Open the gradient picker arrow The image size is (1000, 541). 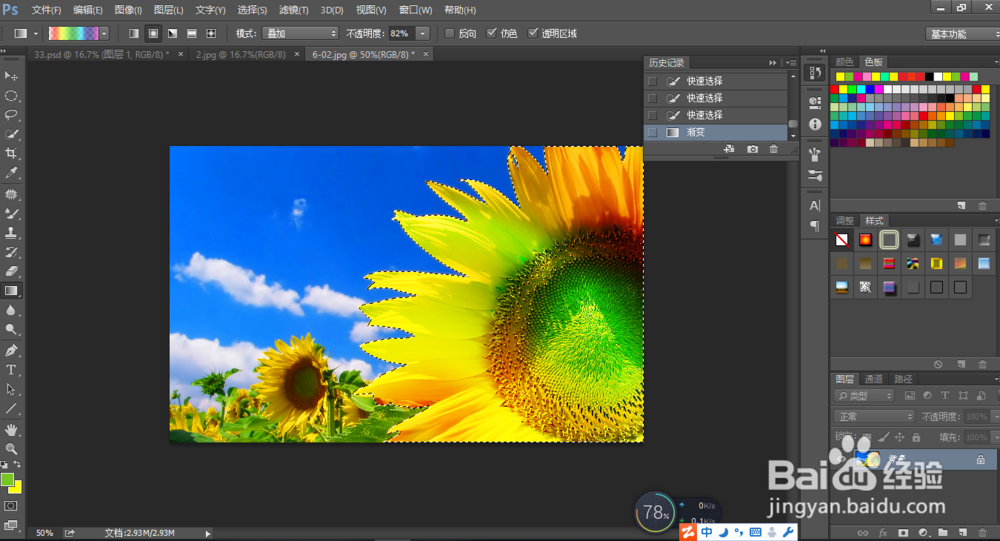pyautogui.click(x=104, y=33)
